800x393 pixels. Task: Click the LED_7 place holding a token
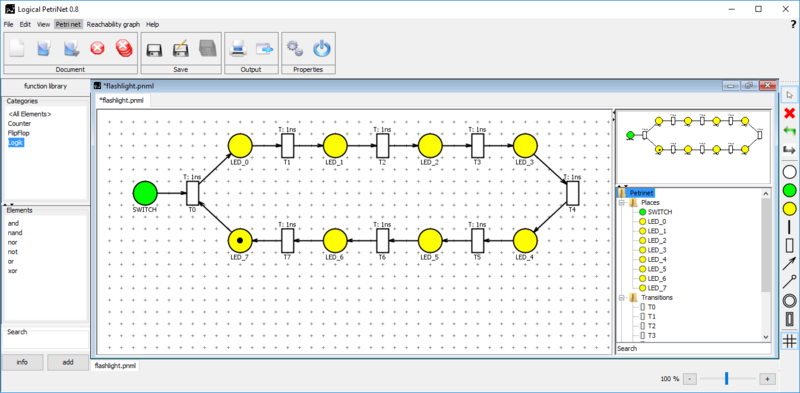(240, 240)
